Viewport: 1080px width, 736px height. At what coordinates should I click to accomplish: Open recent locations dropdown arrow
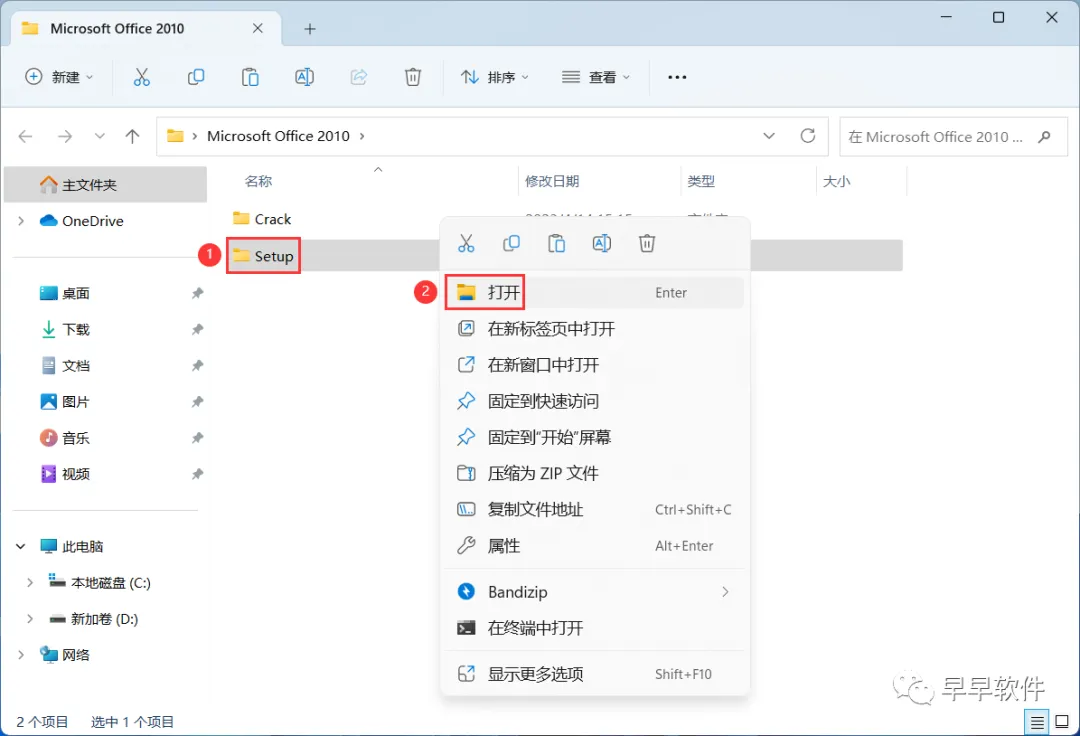point(100,136)
